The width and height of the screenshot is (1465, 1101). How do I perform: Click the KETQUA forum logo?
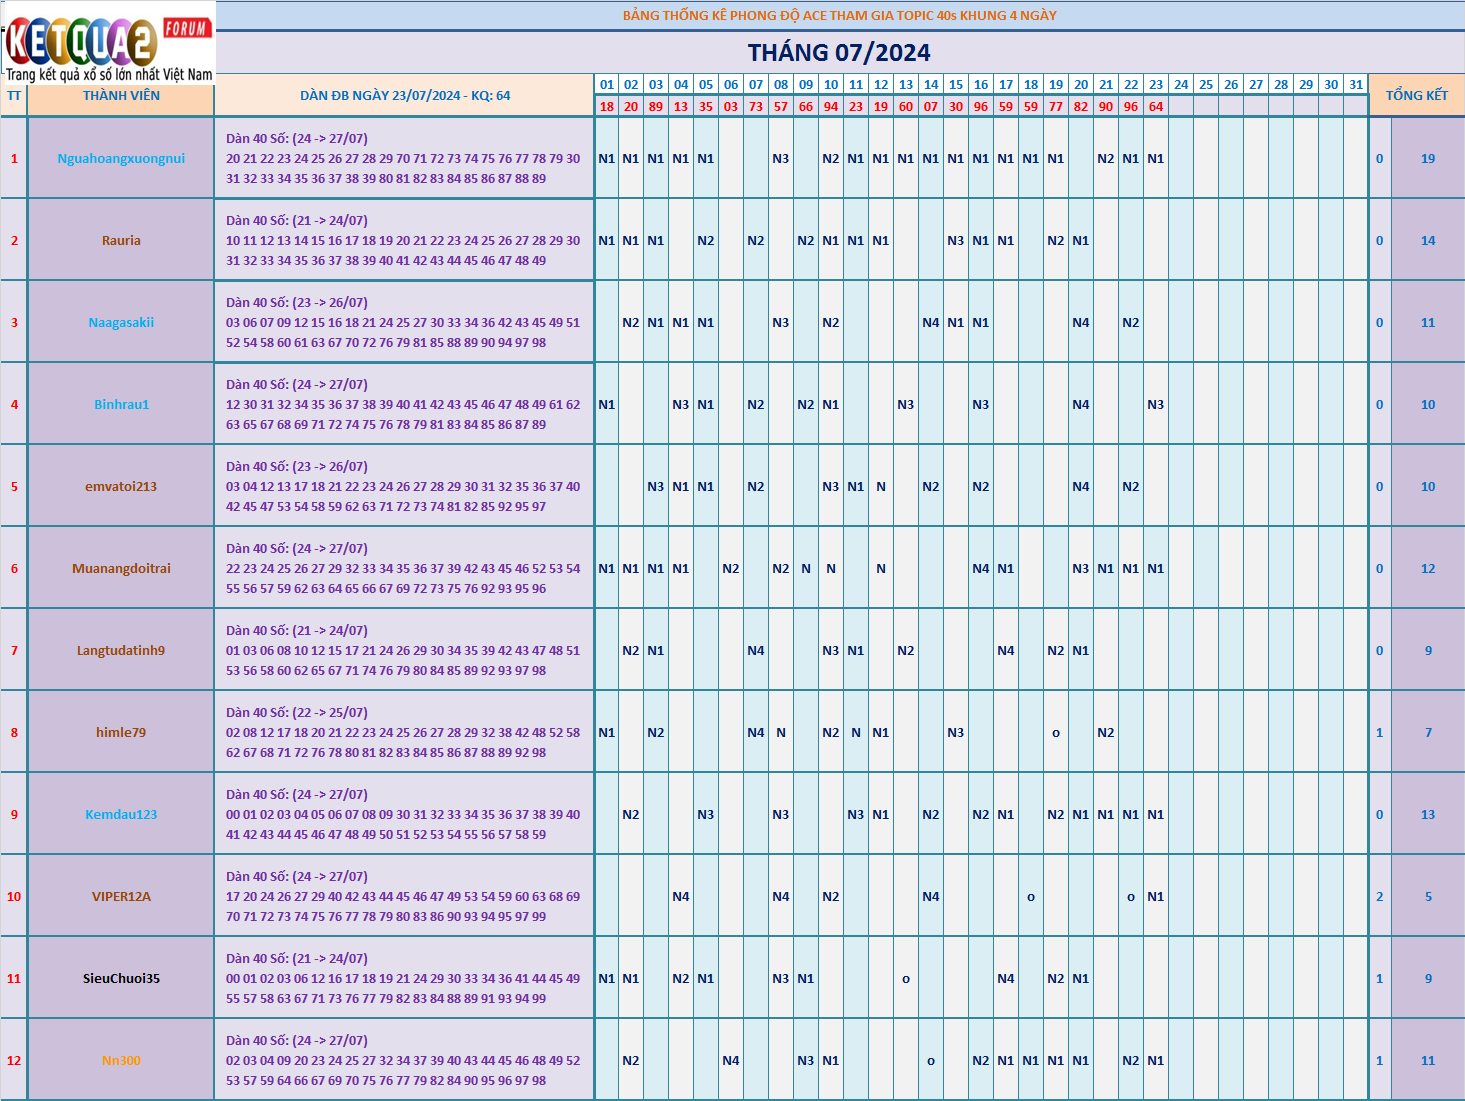(x=108, y=42)
